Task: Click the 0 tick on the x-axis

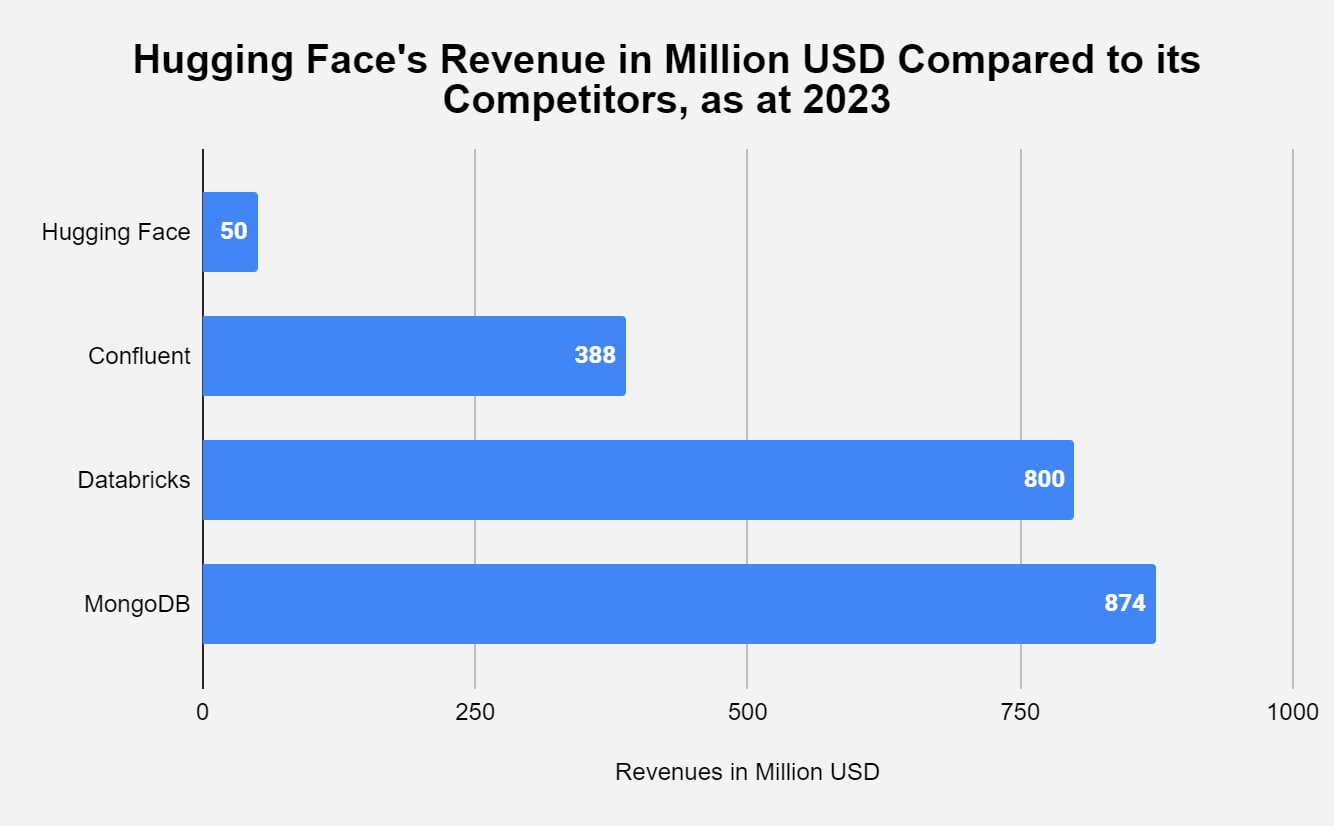Action: point(203,714)
